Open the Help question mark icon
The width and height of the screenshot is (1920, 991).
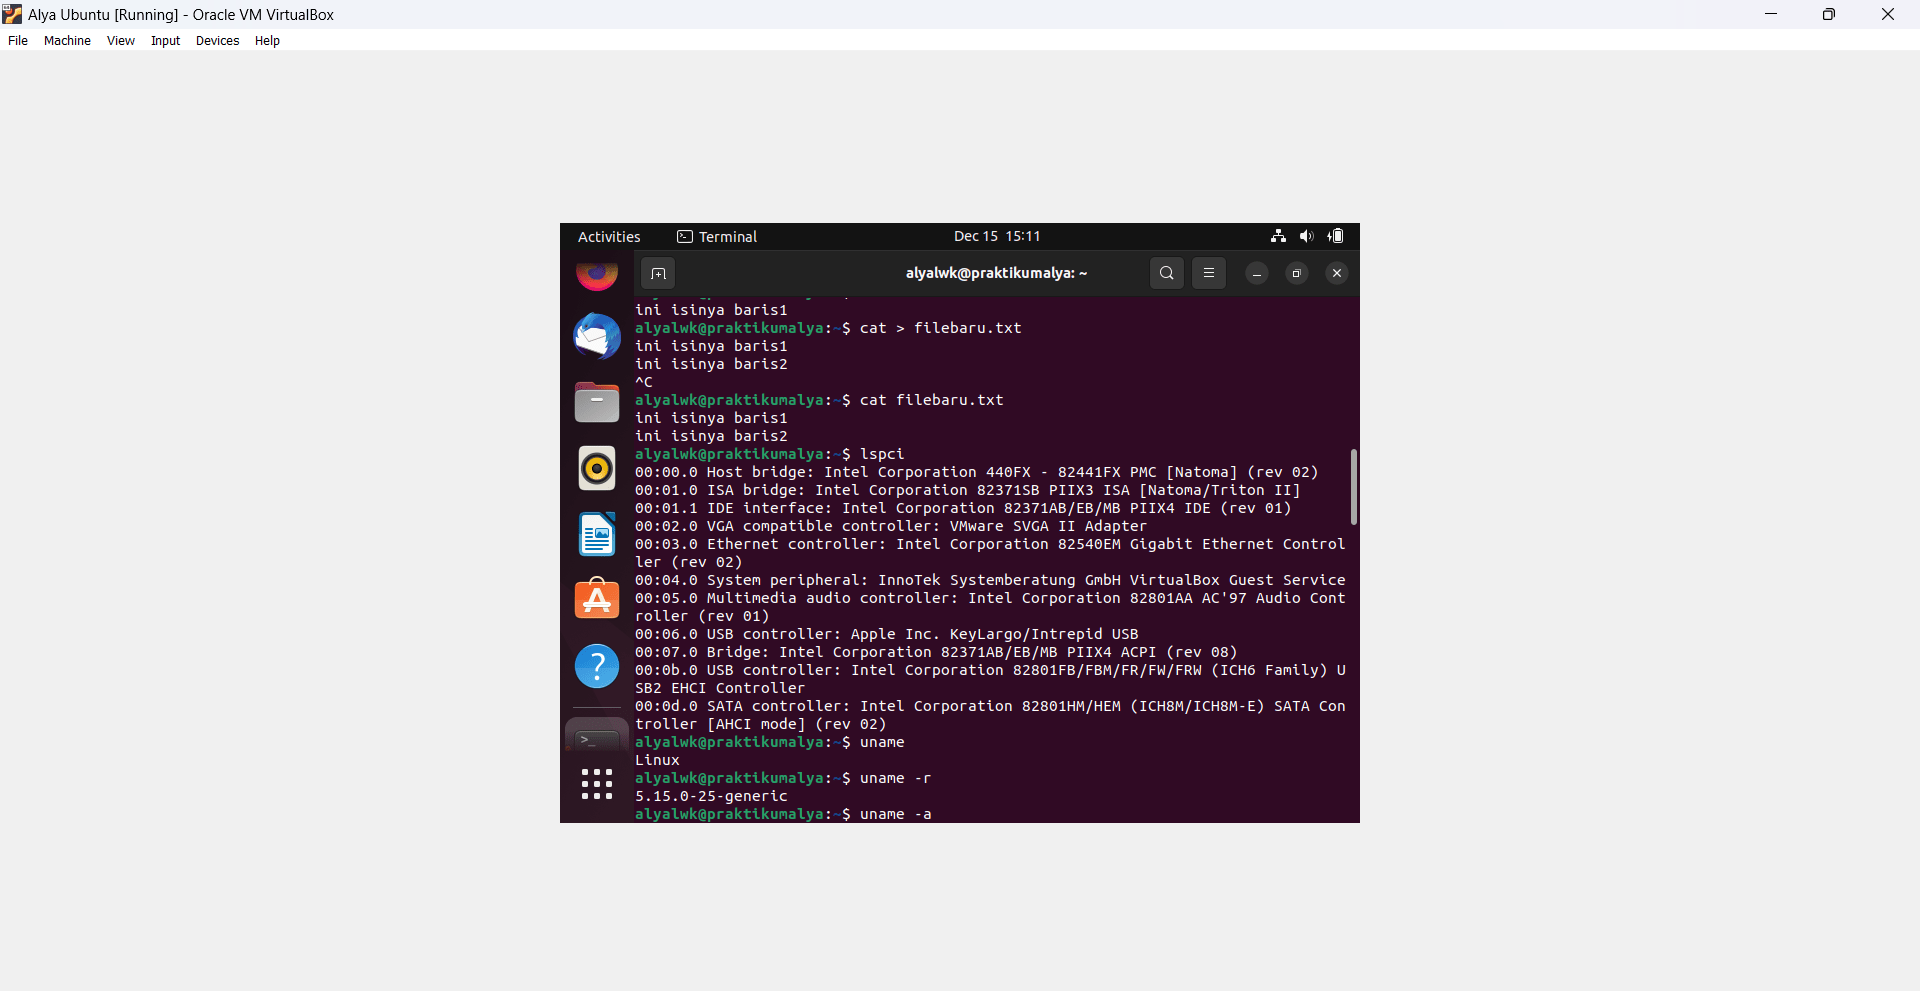597,666
